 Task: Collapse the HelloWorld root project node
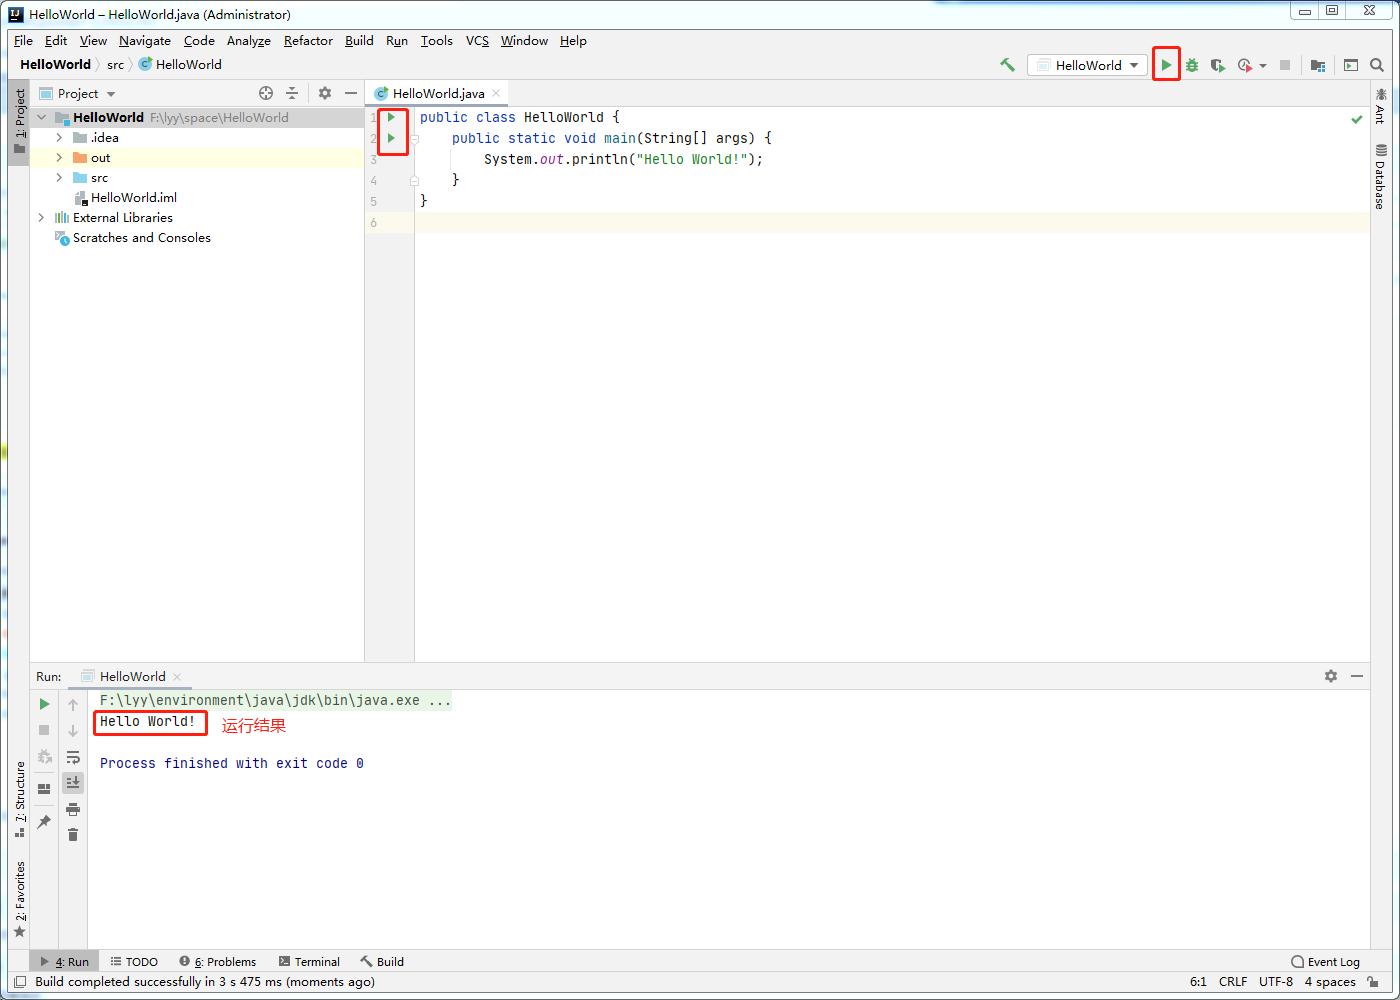click(42, 117)
